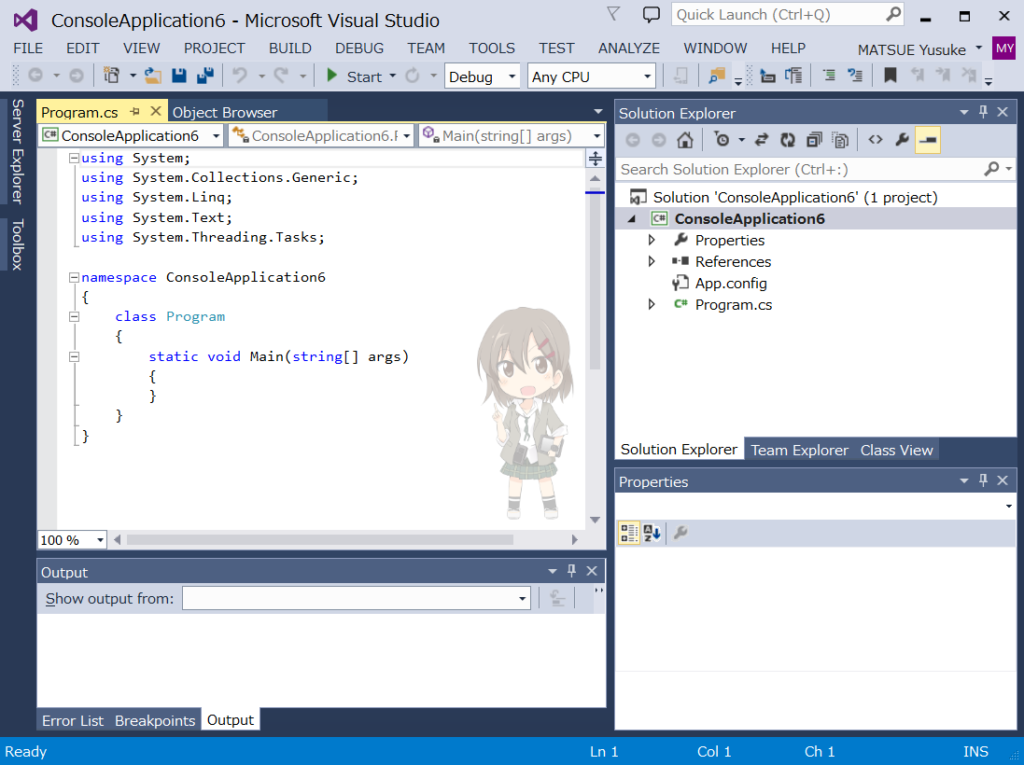1024x765 pixels.
Task: Sync Solution Explorer with active document
Action: (x=761, y=139)
